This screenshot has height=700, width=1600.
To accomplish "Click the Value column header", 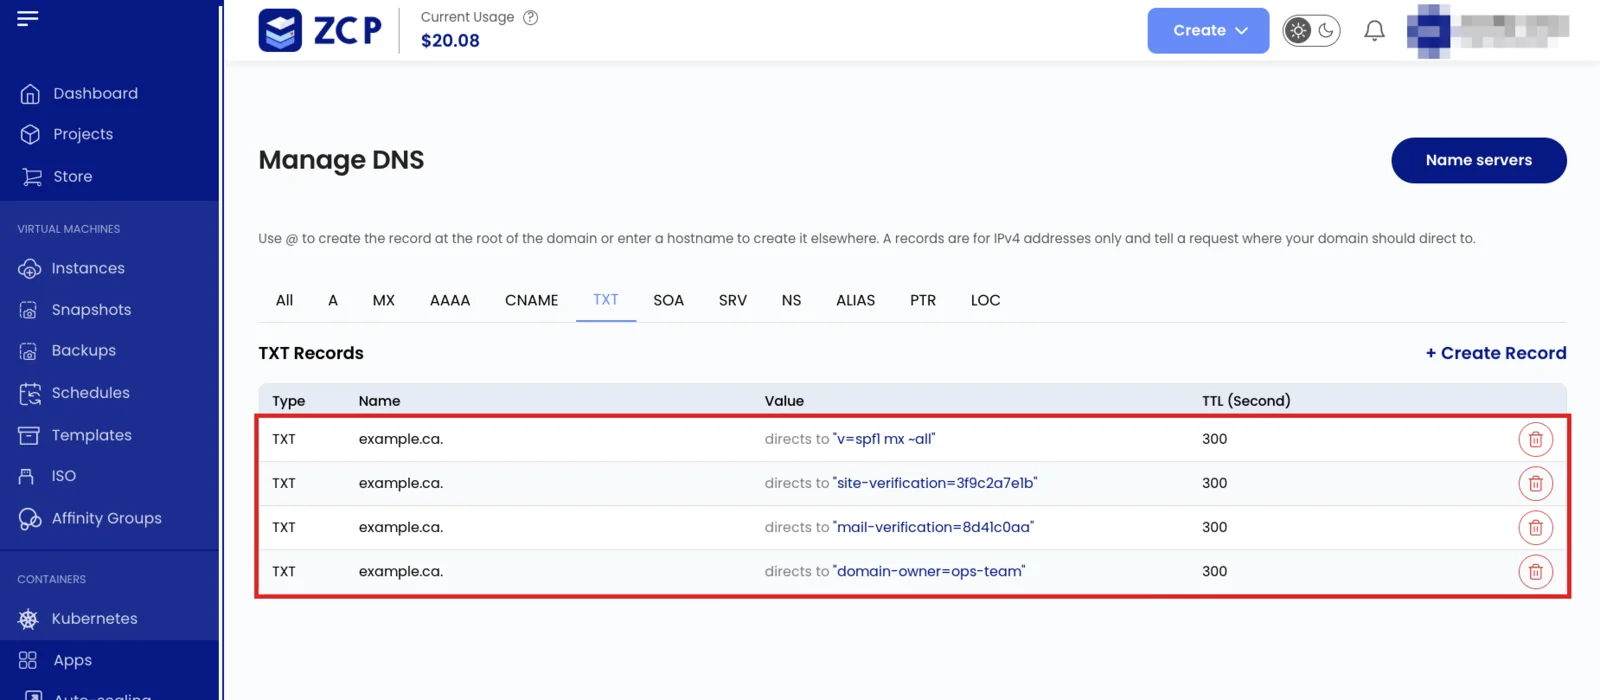I will pyautogui.click(x=784, y=401).
